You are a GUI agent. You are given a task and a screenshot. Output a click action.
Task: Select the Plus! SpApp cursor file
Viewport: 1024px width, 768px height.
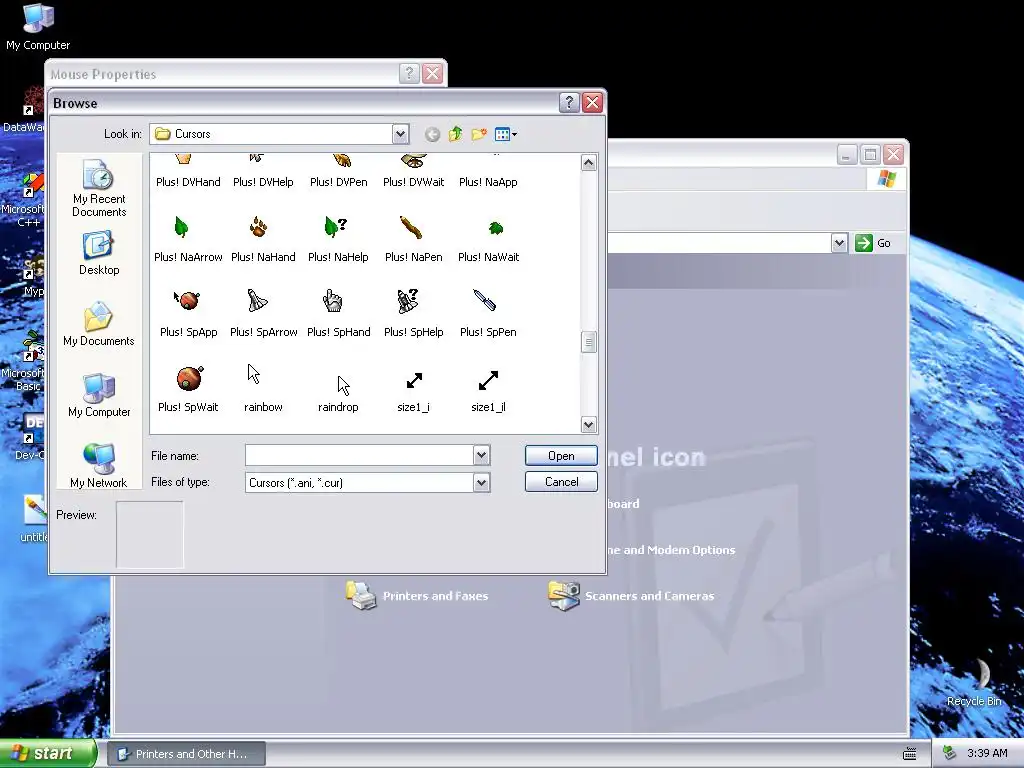[x=188, y=314]
